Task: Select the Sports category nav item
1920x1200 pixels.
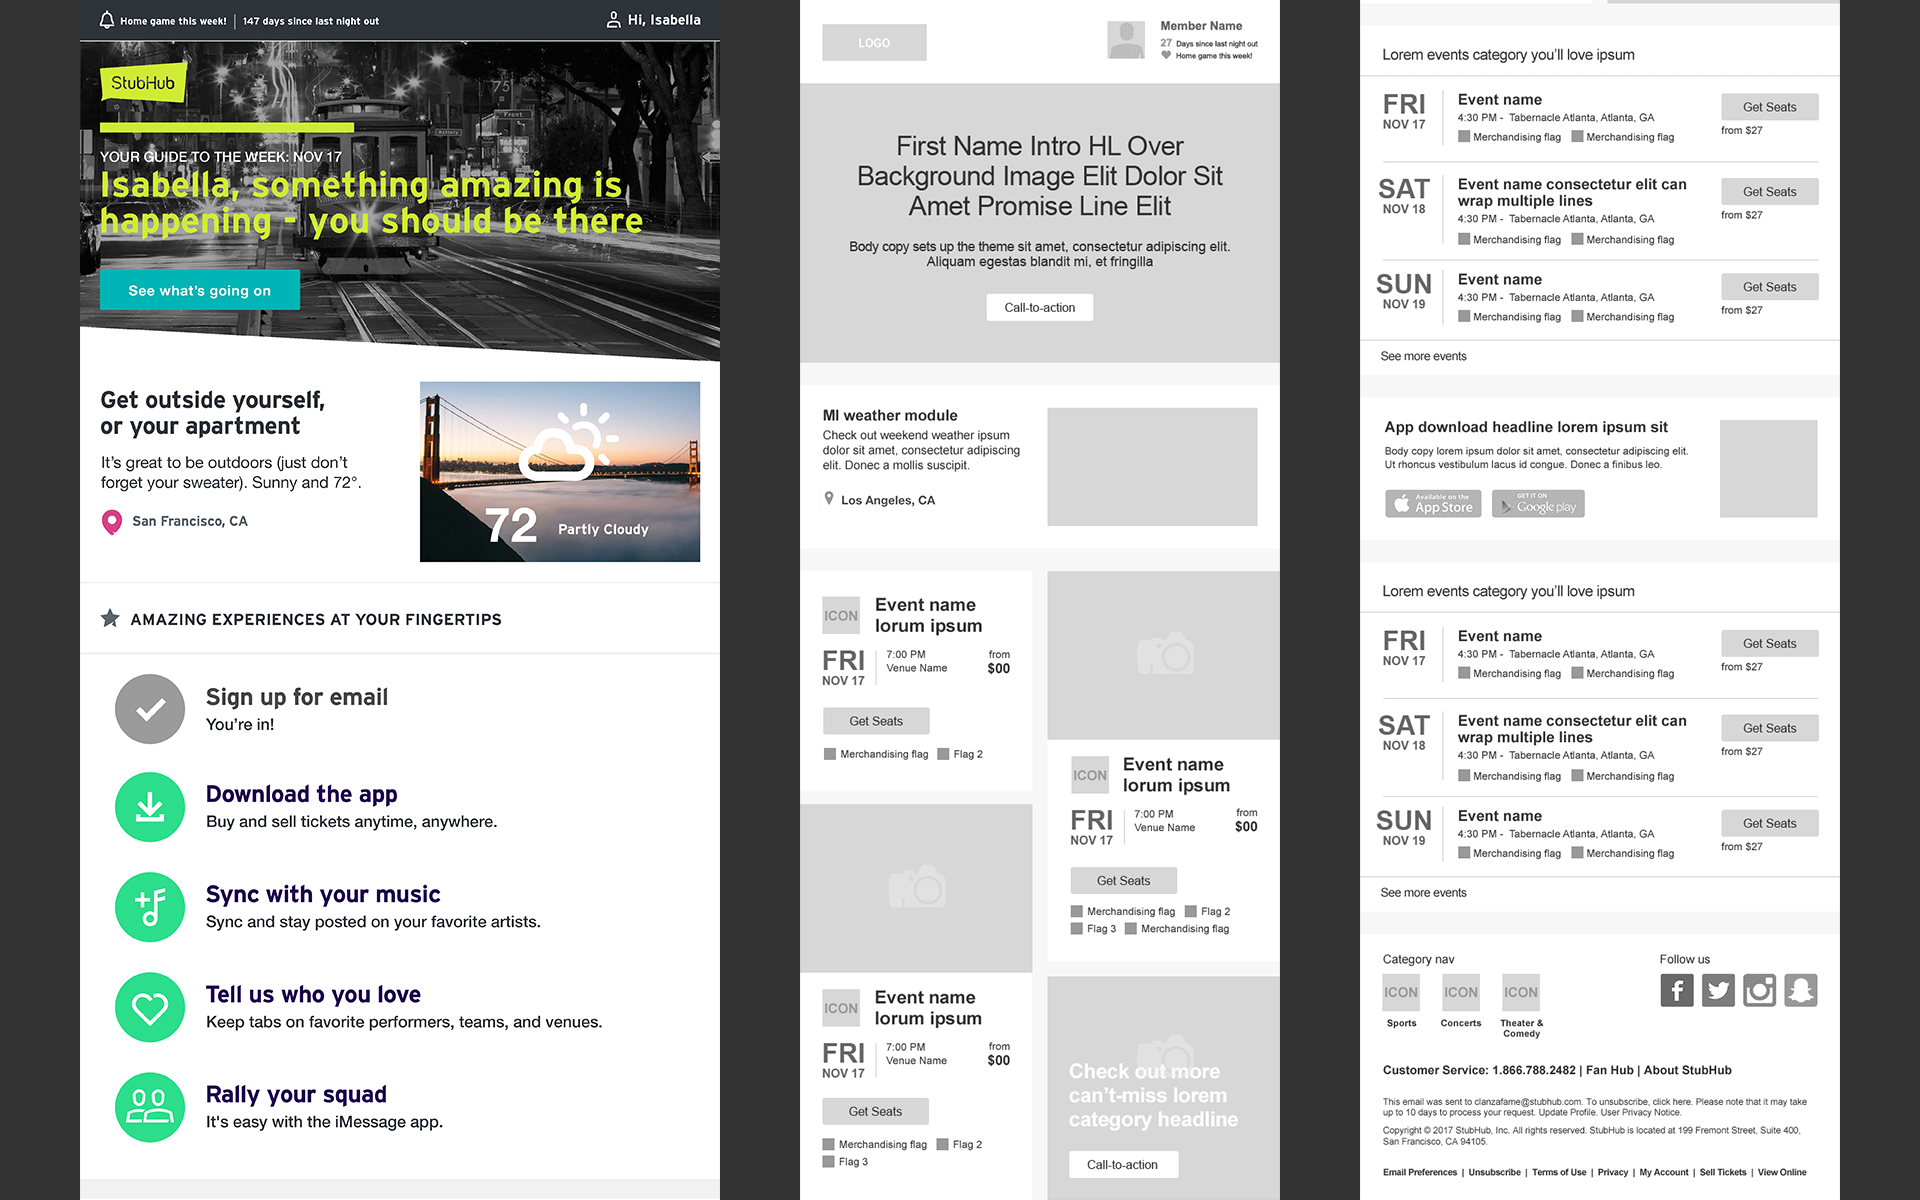Action: (x=1401, y=1001)
